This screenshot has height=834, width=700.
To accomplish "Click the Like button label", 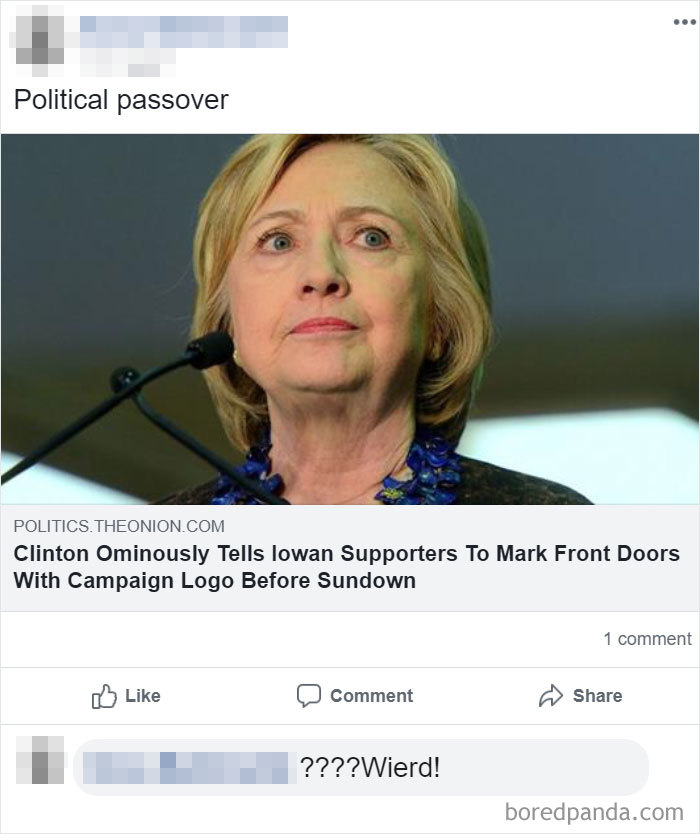I will click(143, 696).
